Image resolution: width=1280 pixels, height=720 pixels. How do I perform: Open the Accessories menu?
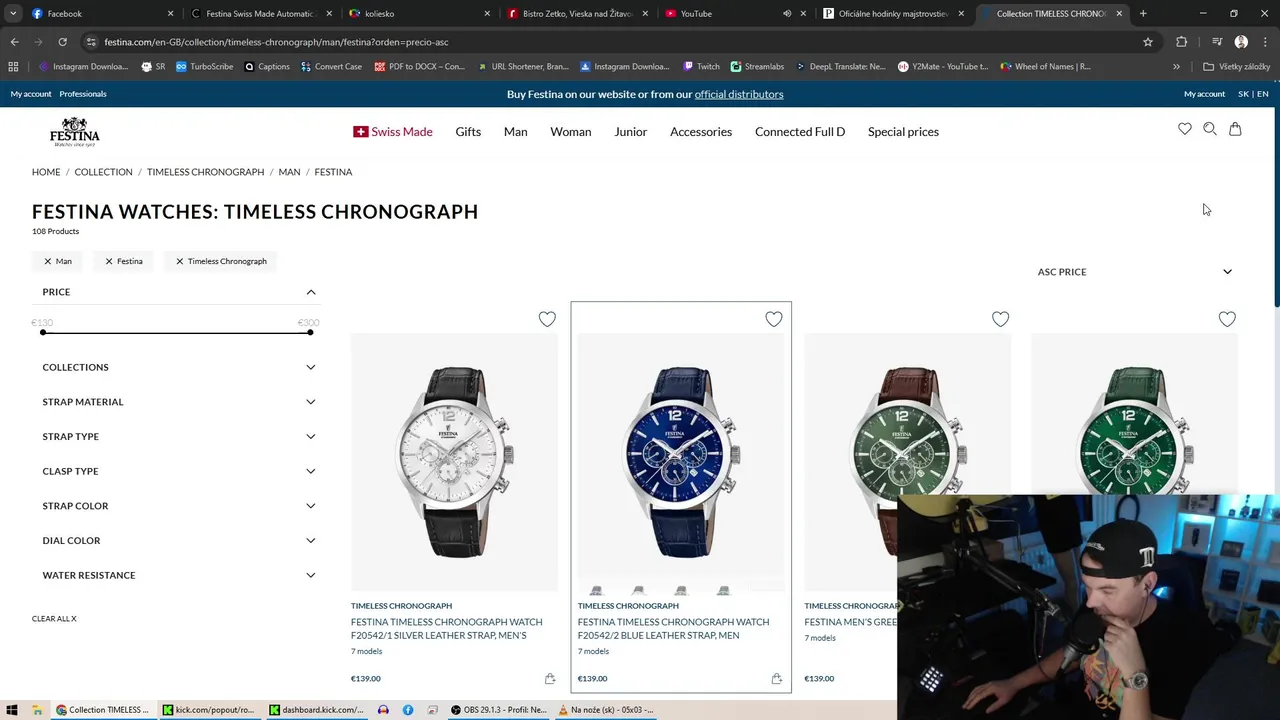[701, 132]
